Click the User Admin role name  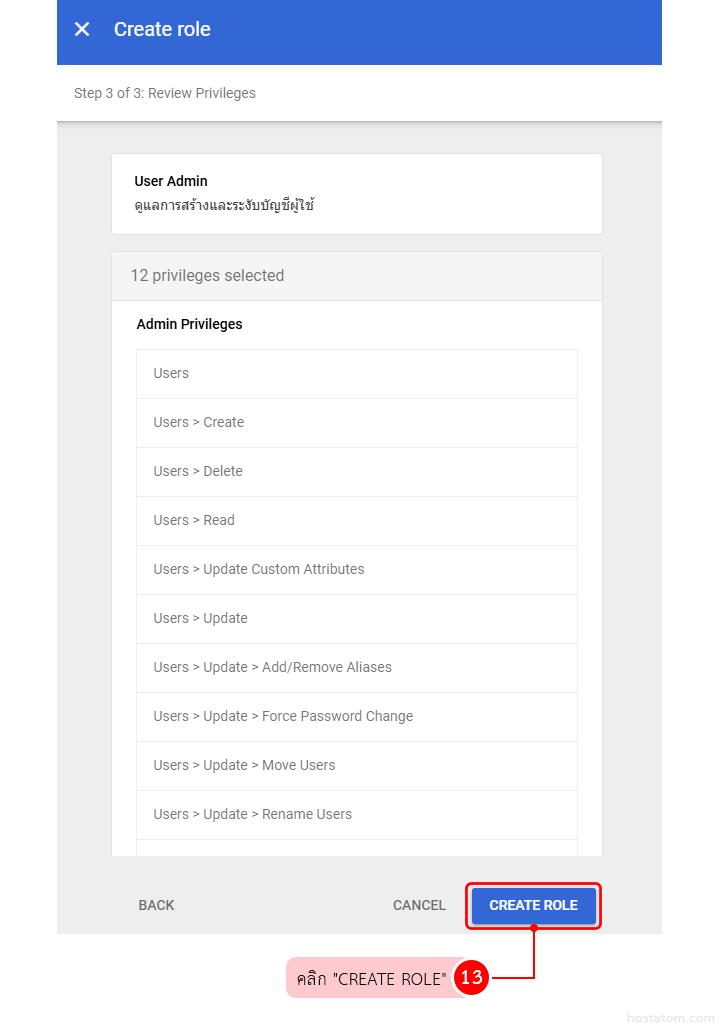171,181
